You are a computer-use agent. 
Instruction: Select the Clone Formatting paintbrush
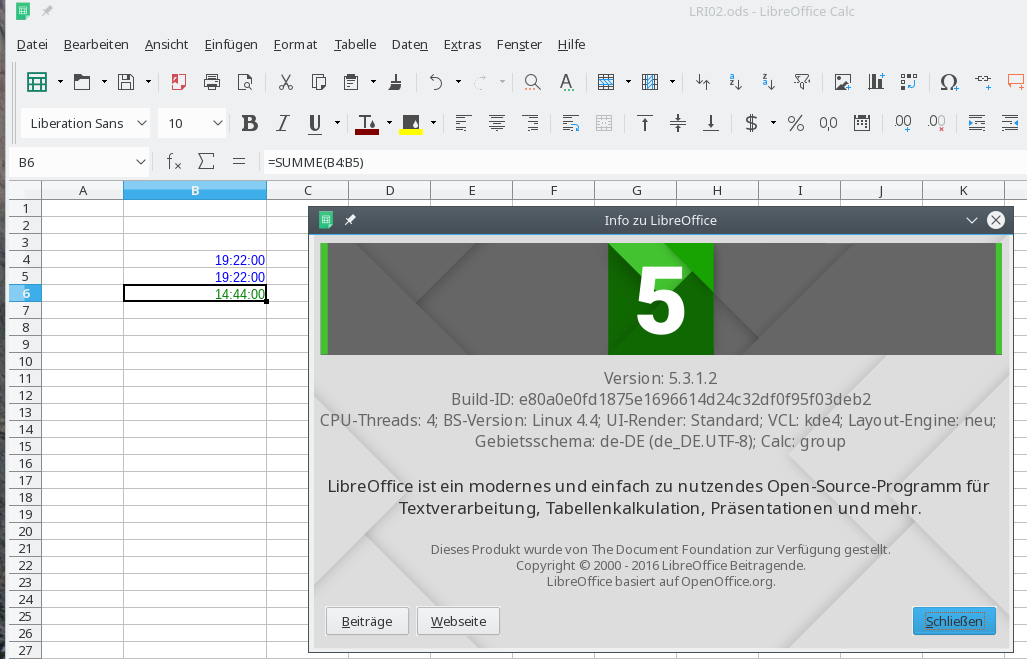coord(395,82)
